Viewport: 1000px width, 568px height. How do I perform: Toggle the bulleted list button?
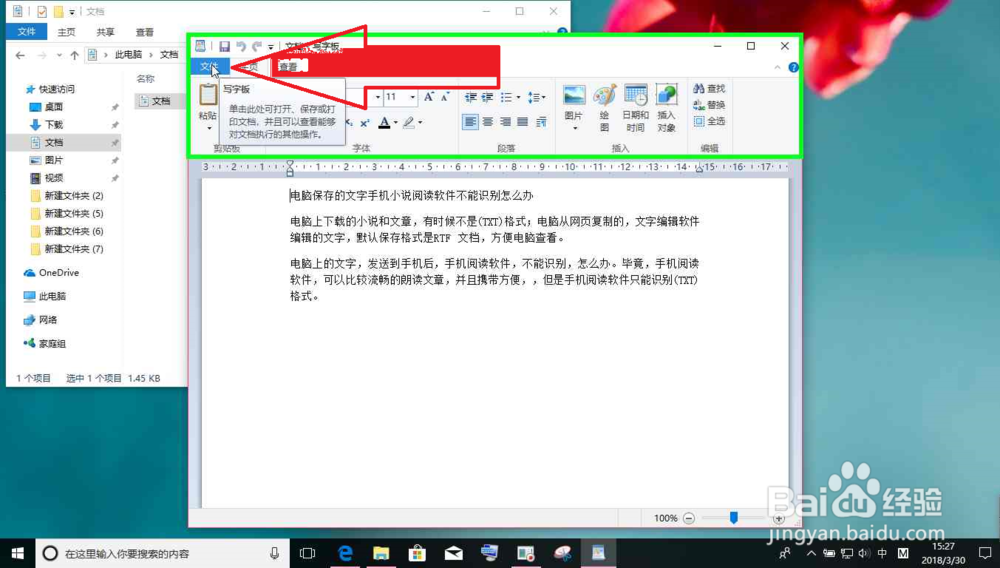pos(506,98)
